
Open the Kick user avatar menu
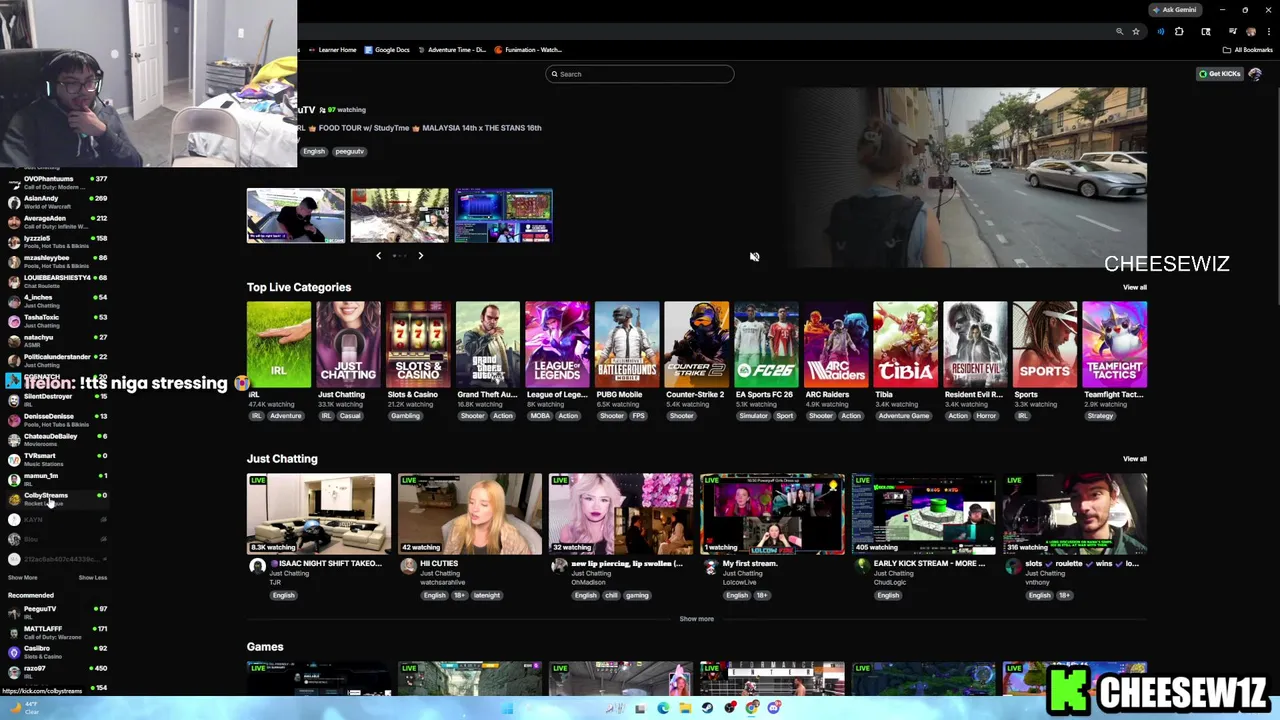(x=1255, y=74)
